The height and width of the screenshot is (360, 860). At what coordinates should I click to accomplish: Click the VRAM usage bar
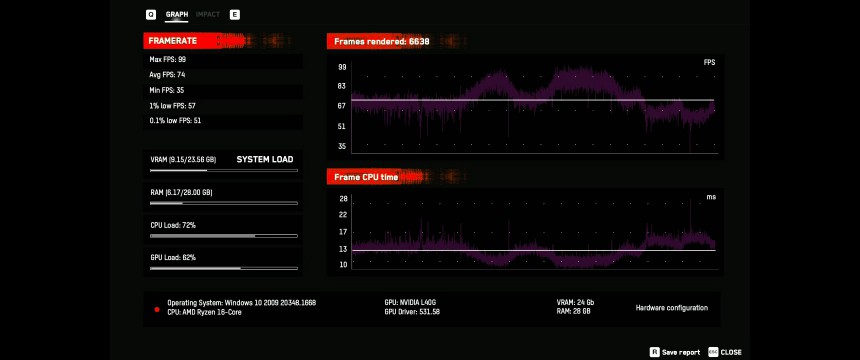tap(224, 171)
